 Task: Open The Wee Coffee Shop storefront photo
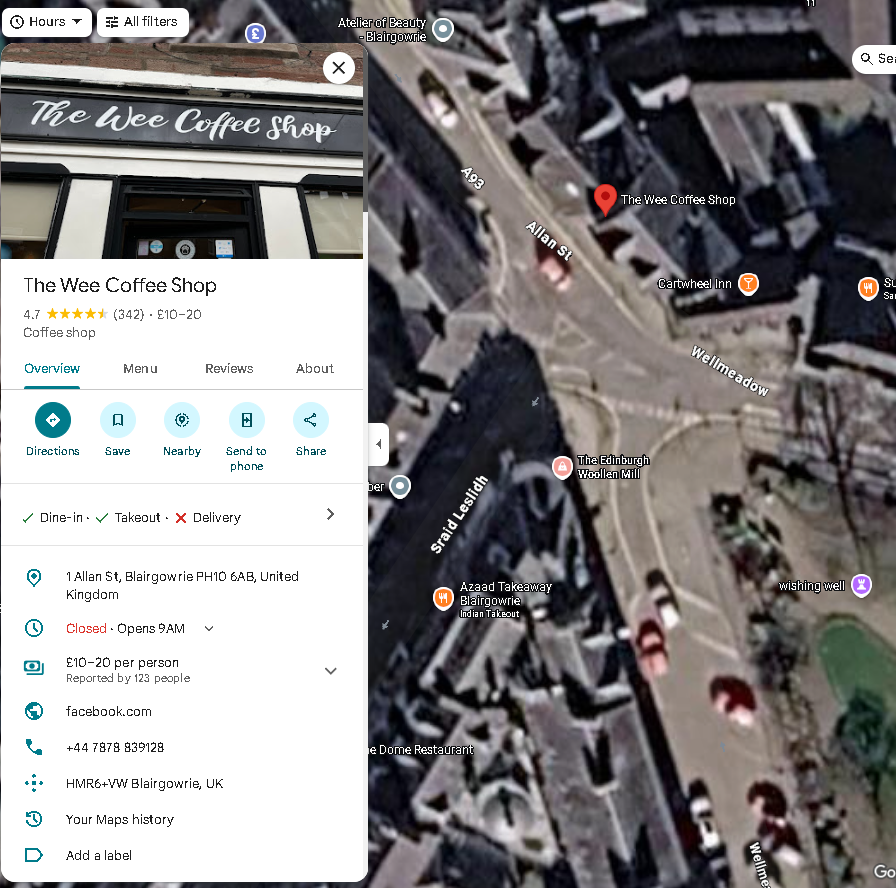point(182,151)
